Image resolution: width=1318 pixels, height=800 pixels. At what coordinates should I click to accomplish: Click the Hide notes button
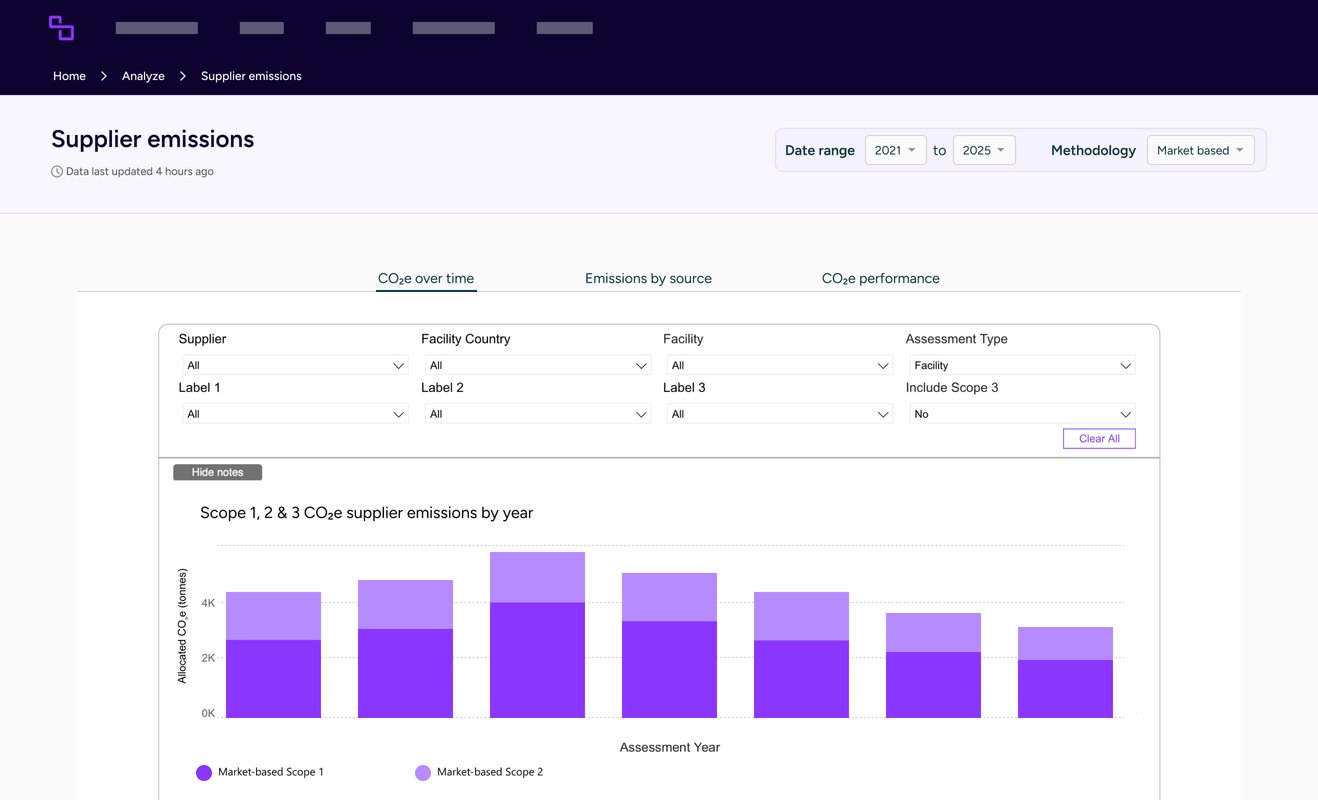coord(217,472)
